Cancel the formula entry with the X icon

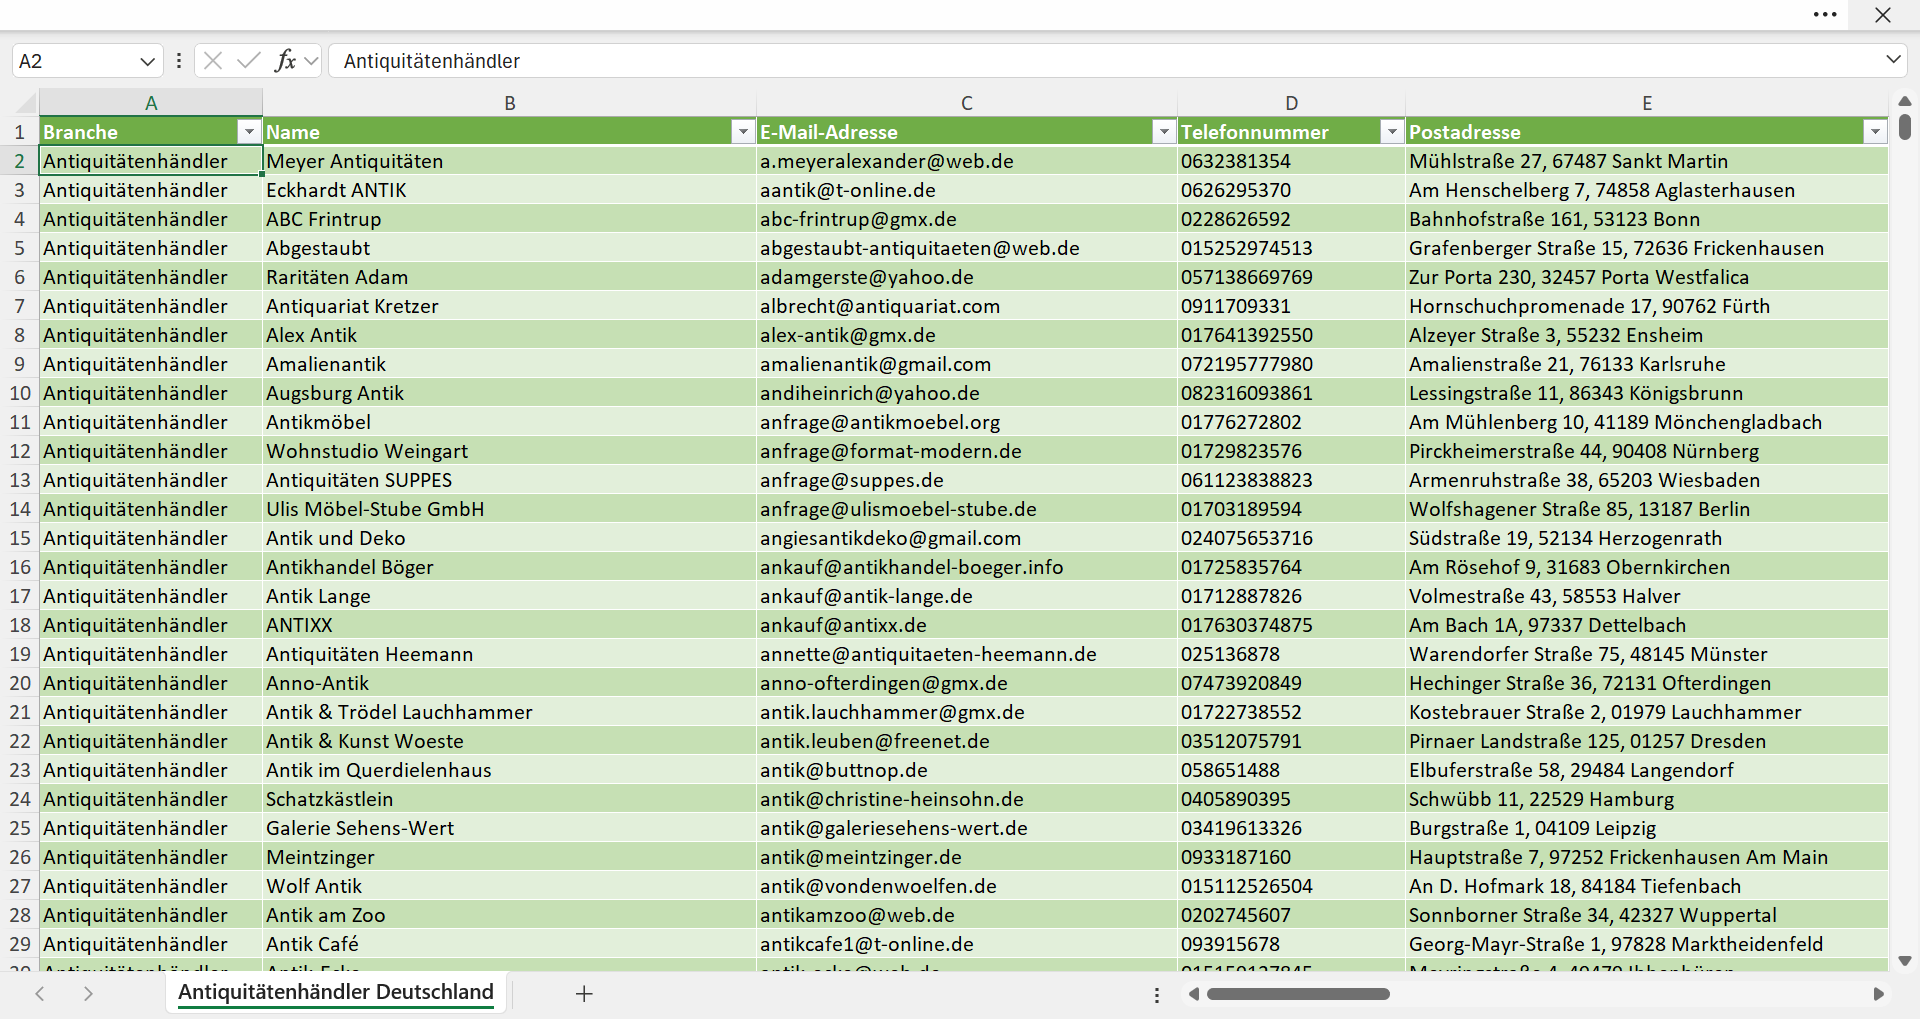(213, 60)
